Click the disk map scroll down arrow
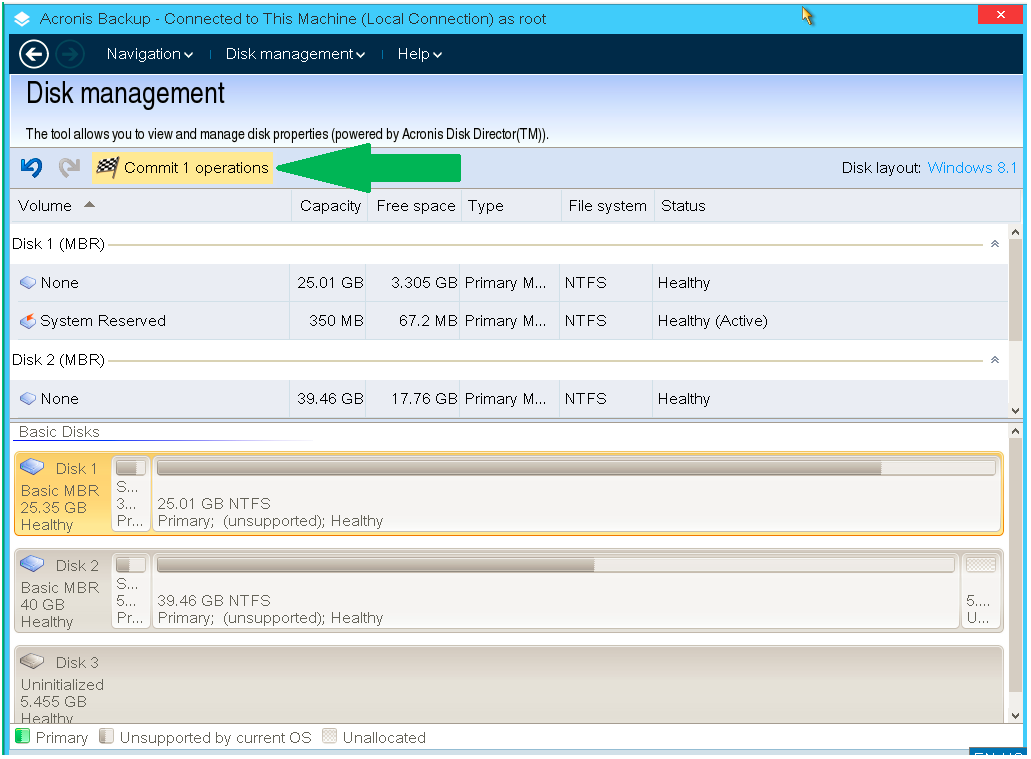The height and width of the screenshot is (759, 1031). 1015,716
